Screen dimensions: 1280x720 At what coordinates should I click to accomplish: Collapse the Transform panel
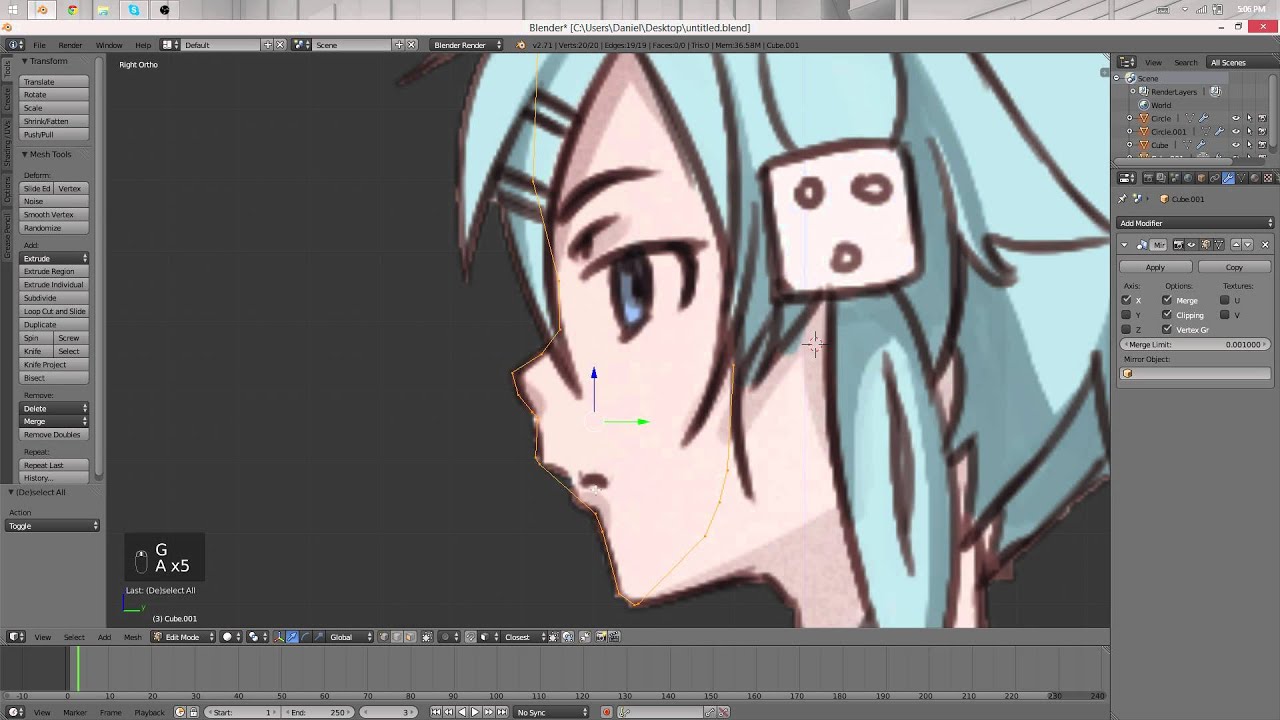click(24, 61)
